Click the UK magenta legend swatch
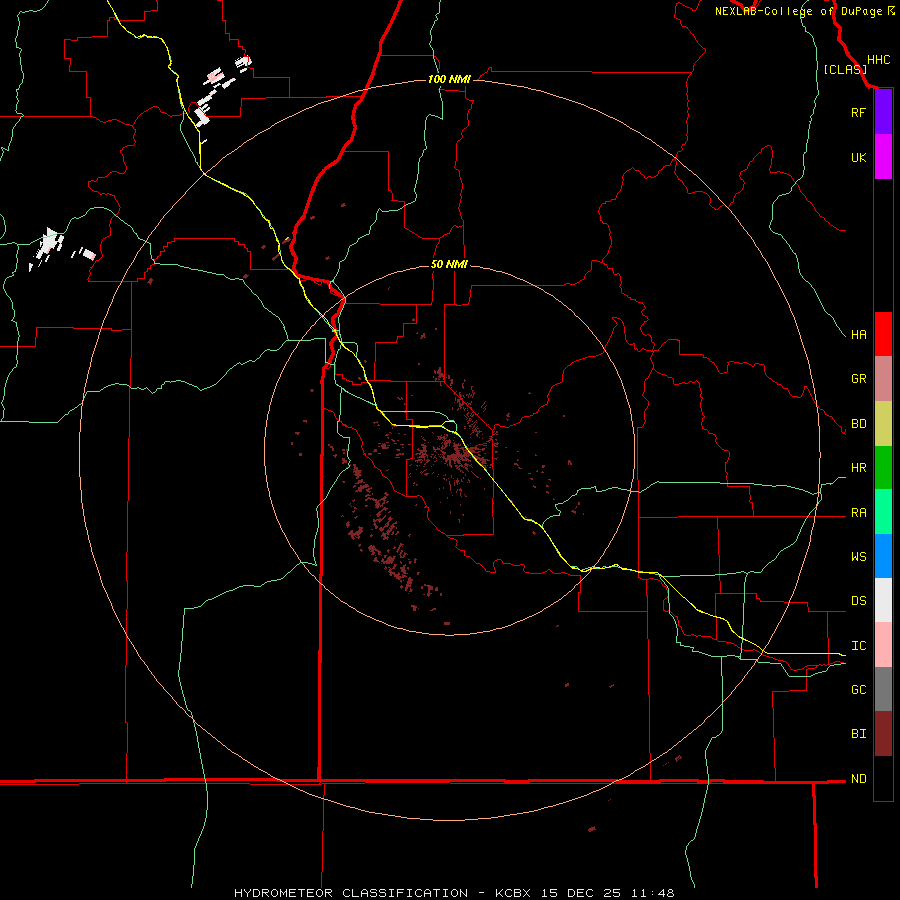This screenshot has width=900, height=900. (883, 157)
